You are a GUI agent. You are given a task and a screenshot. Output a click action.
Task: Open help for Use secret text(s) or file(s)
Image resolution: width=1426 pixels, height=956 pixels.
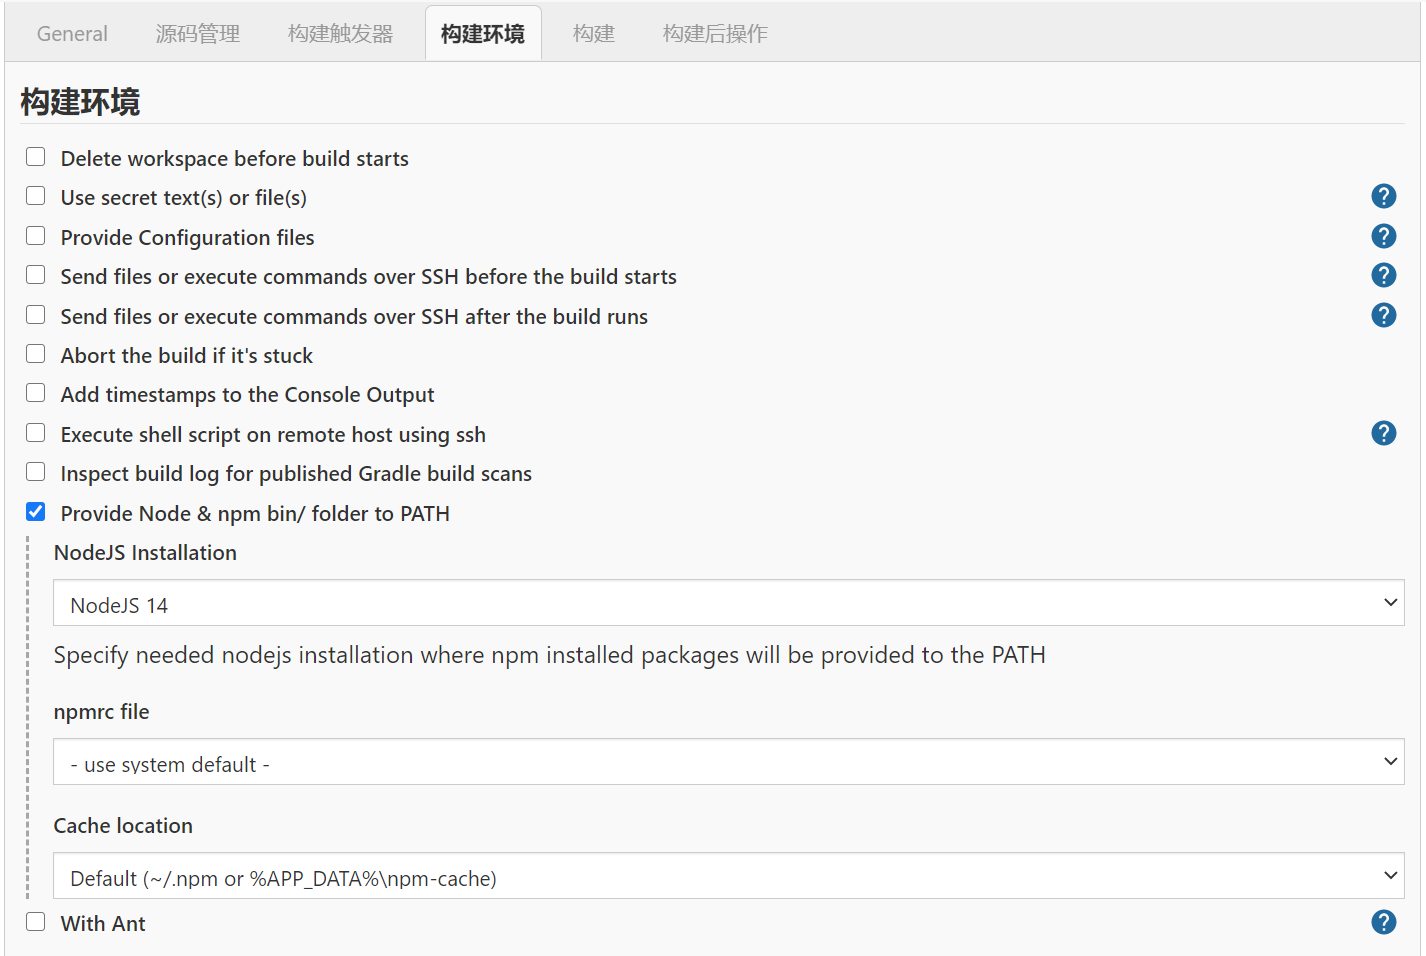tap(1383, 196)
